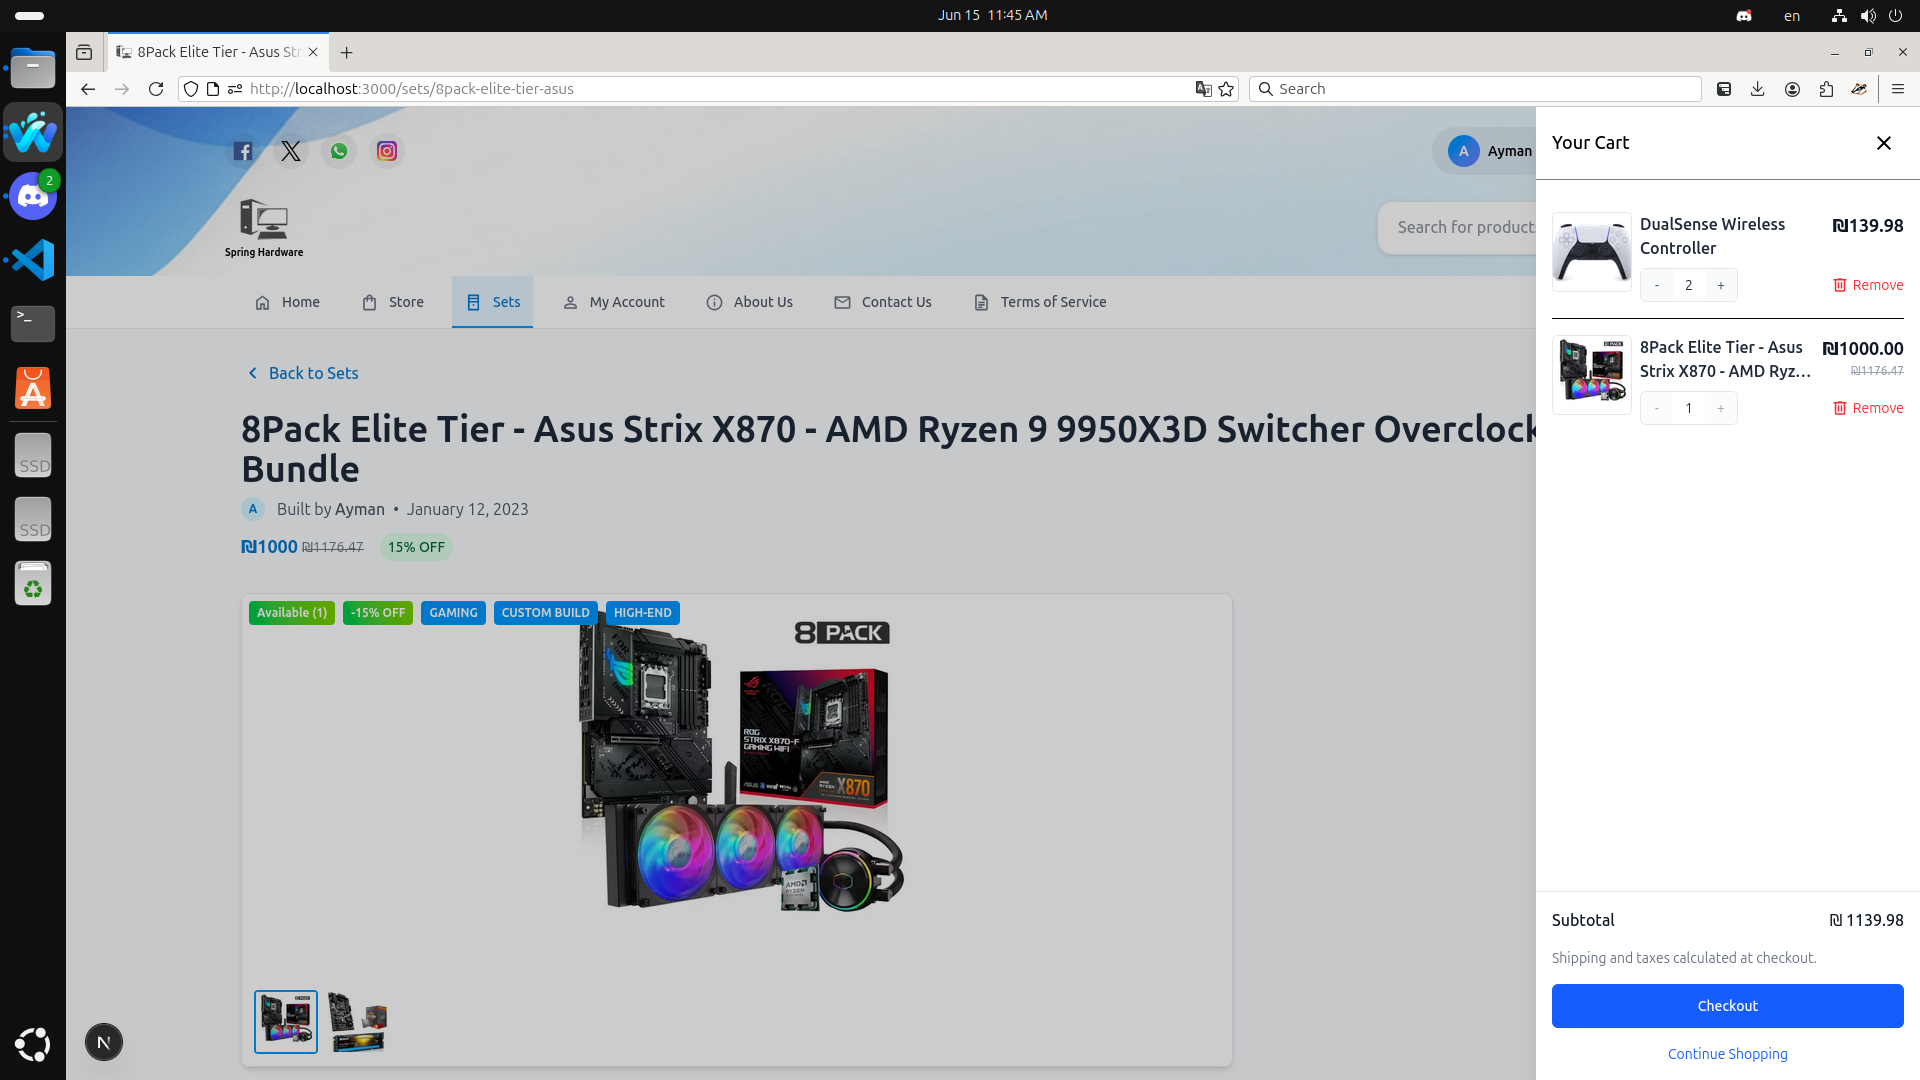Screen dimensions: 1920x1080
Task: Bookmark this page with star icon
Action: tap(1226, 89)
